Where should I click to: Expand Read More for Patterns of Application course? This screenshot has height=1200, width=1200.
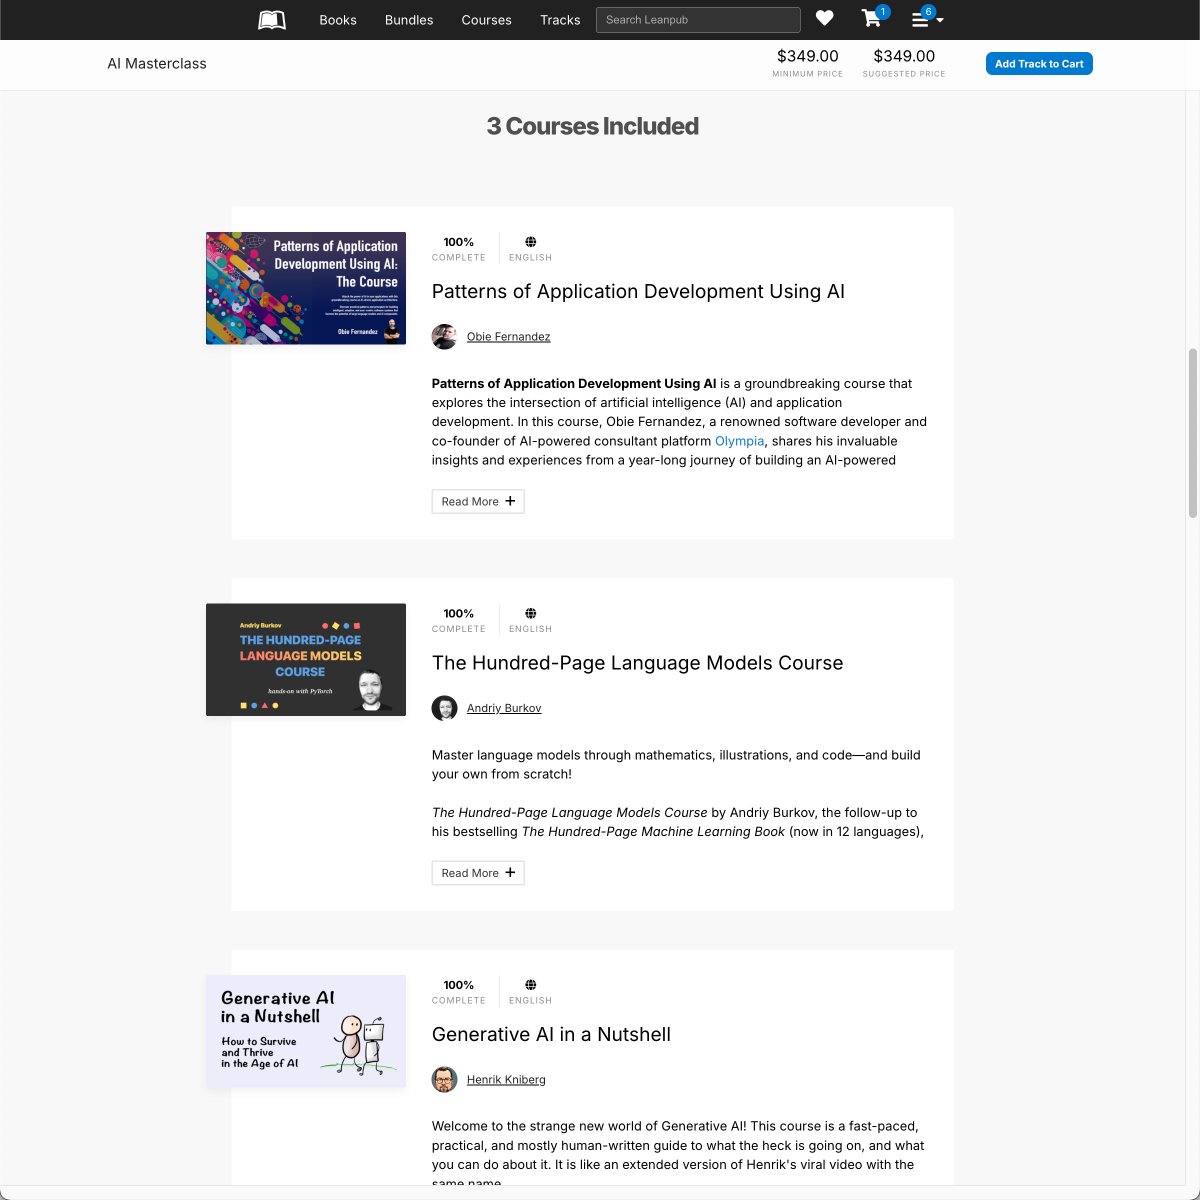[x=478, y=501]
